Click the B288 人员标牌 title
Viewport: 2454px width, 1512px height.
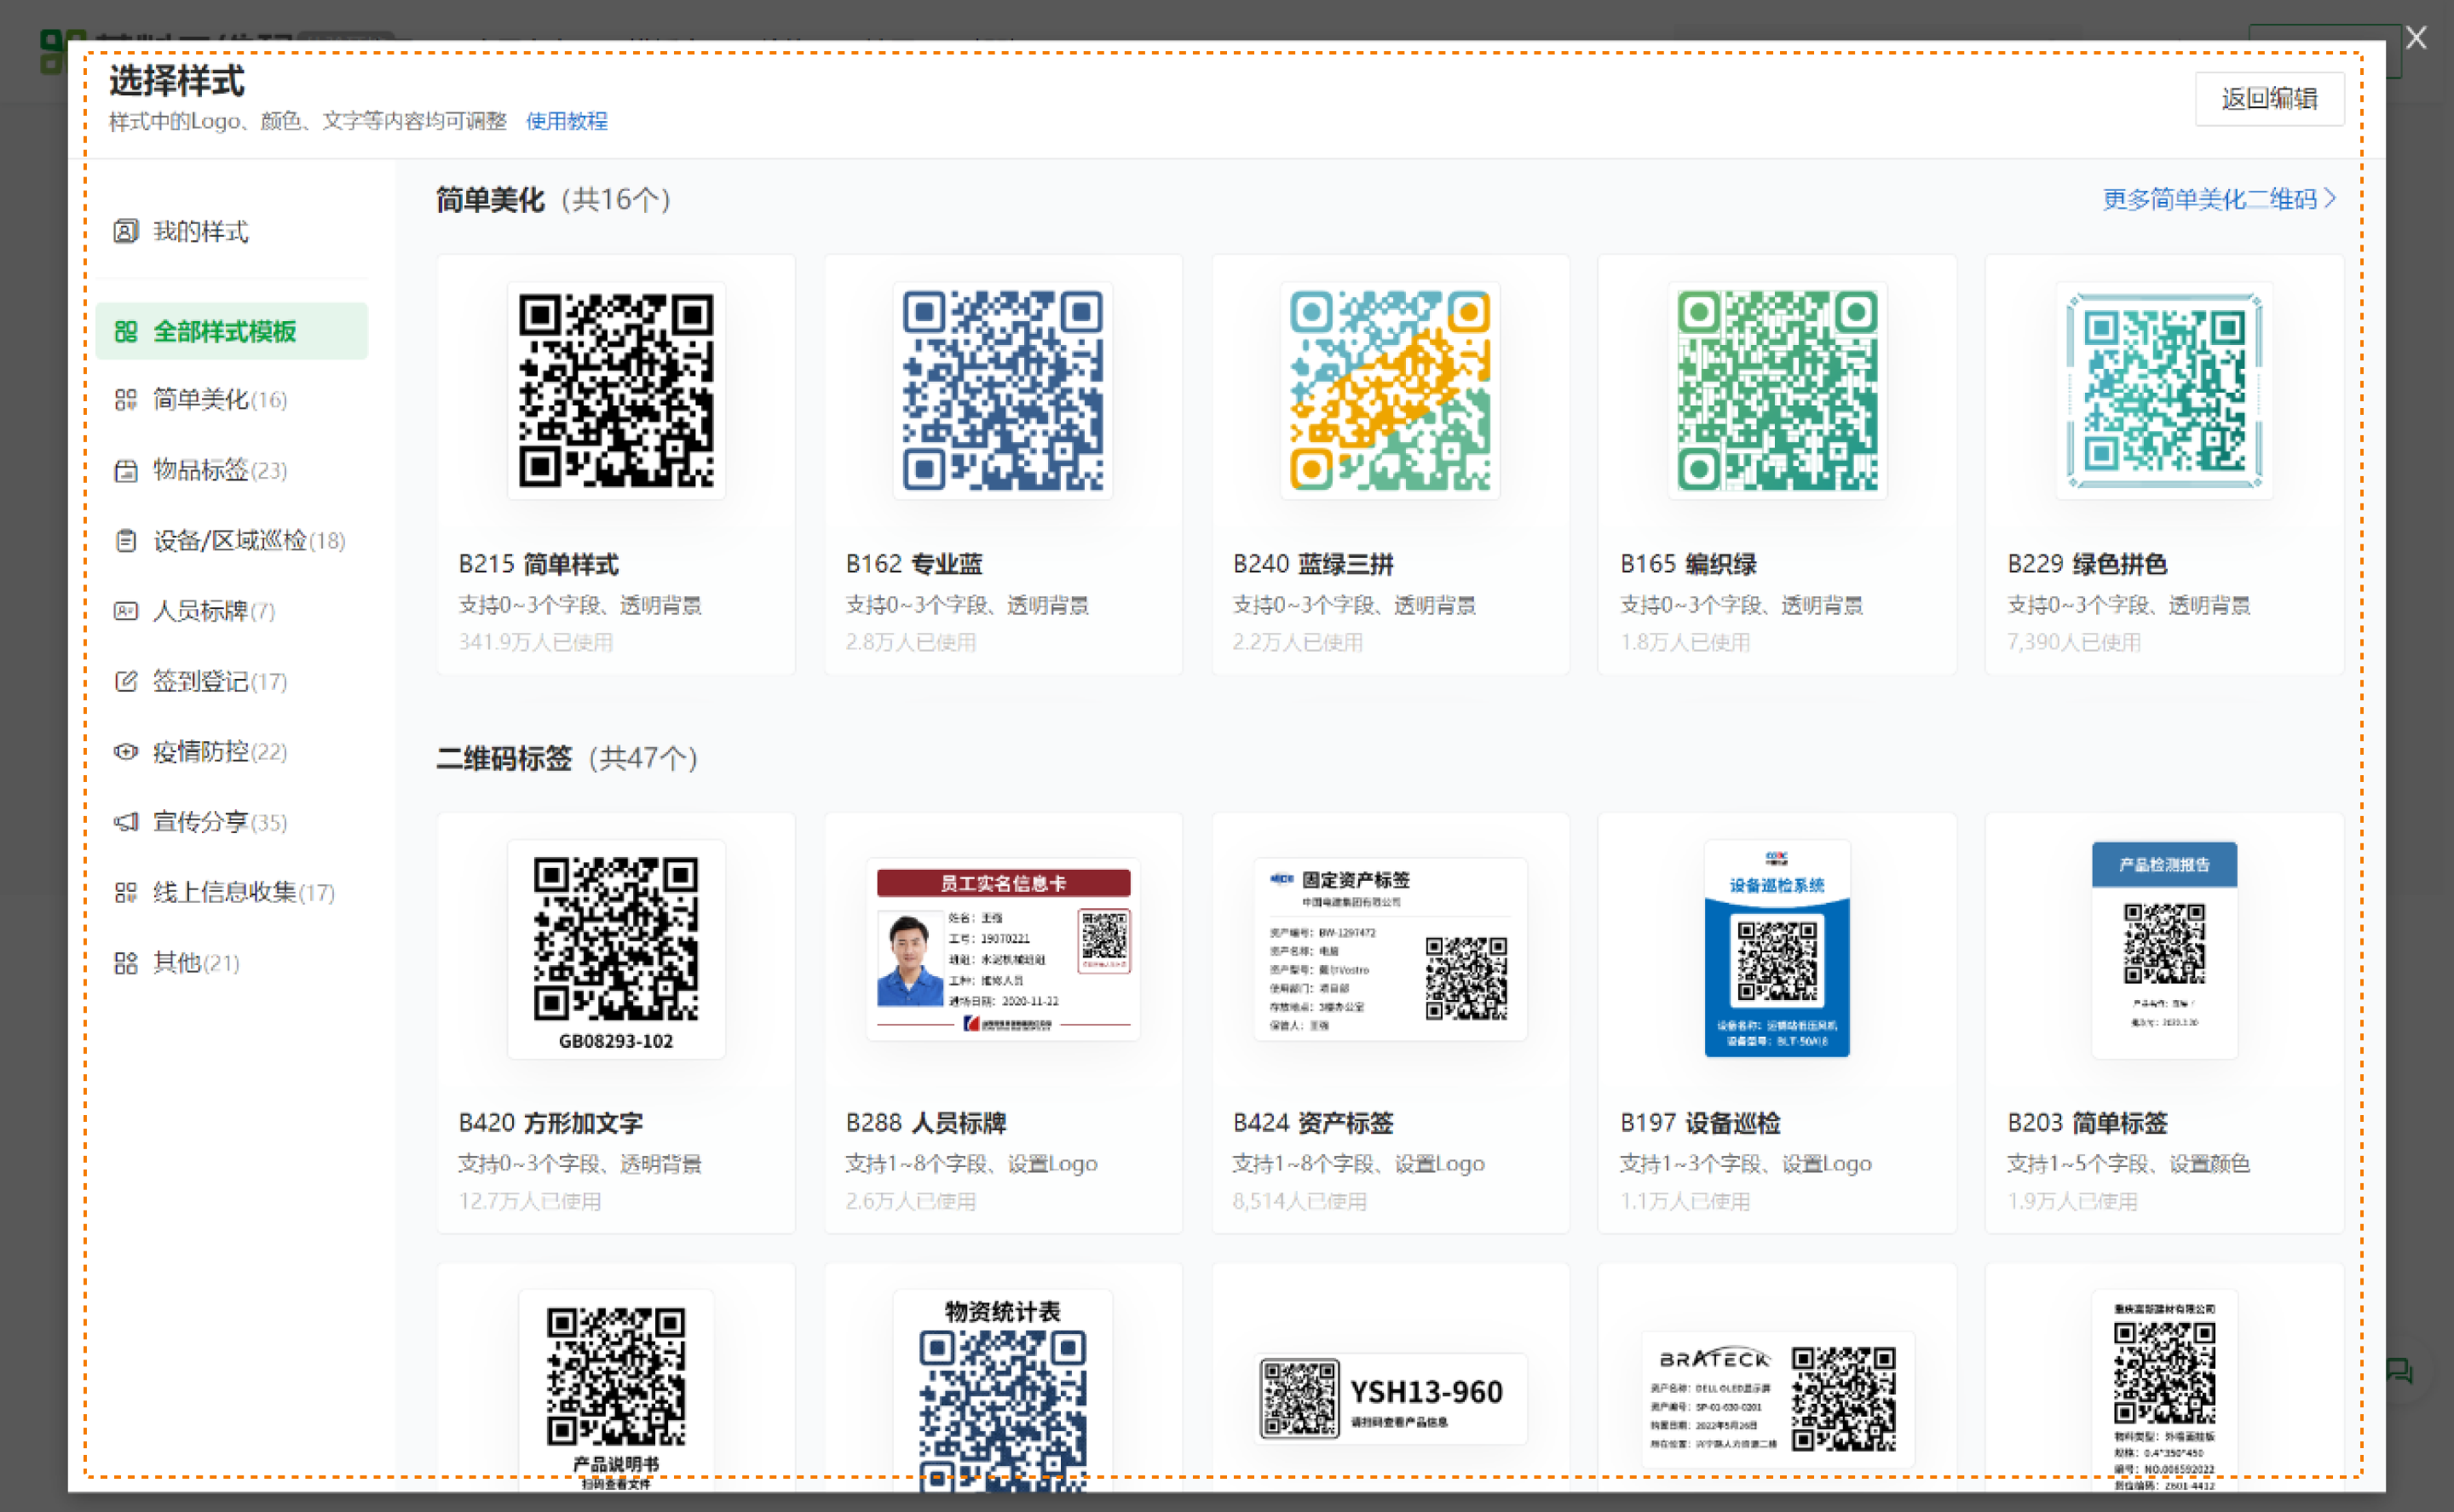[x=926, y=1123]
